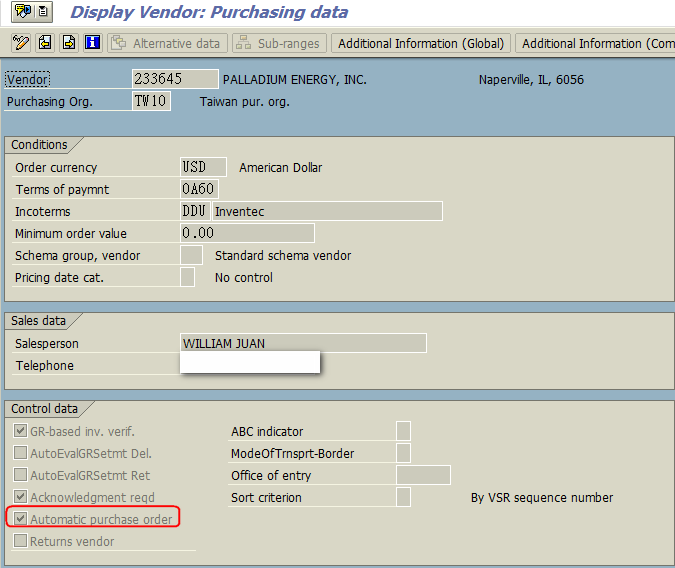This screenshot has width=675, height=568.
Task: Click the Alternative data button
Action: 167,43
